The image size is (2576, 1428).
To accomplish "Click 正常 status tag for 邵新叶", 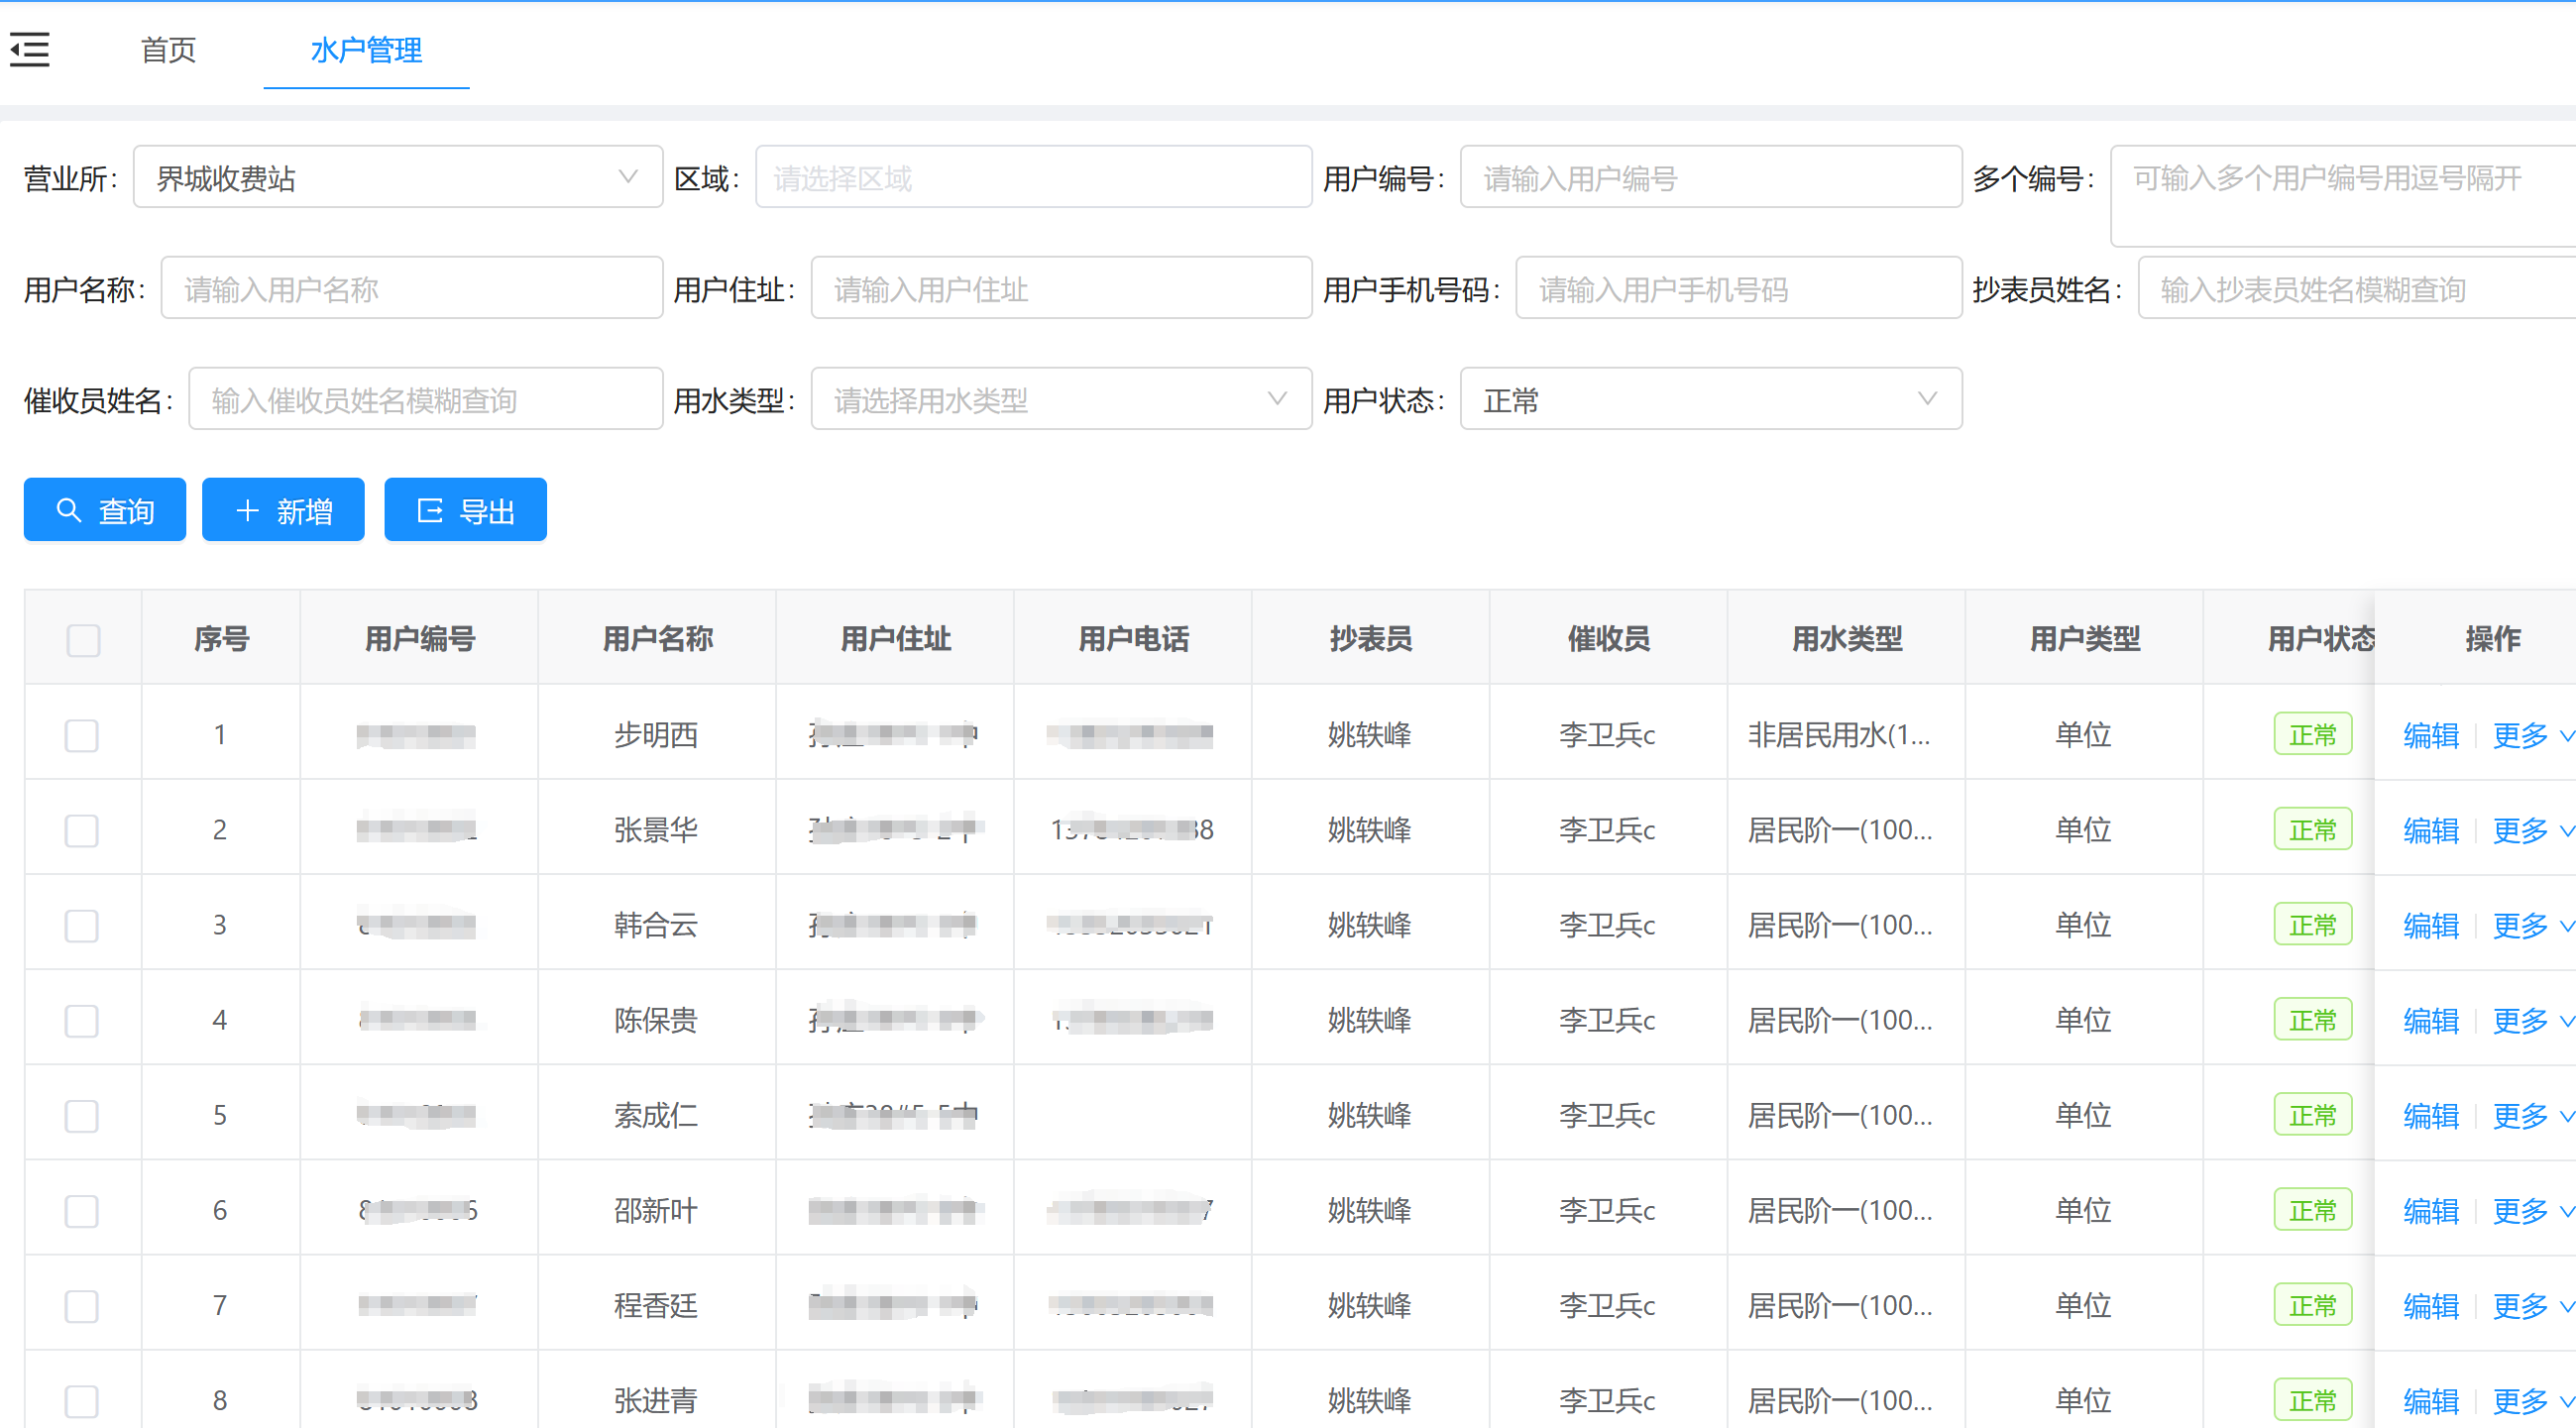I will [x=2312, y=1210].
